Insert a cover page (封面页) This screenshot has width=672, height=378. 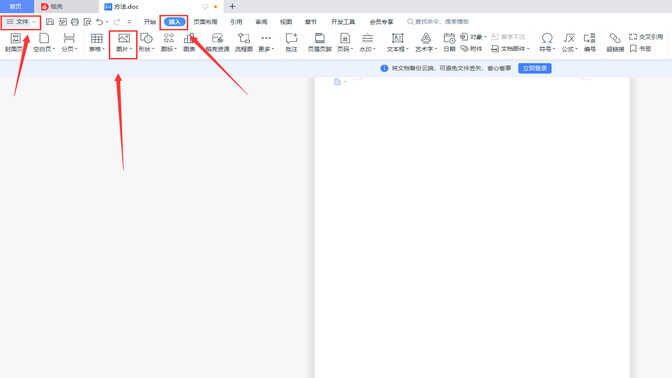click(x=15, y=42)
